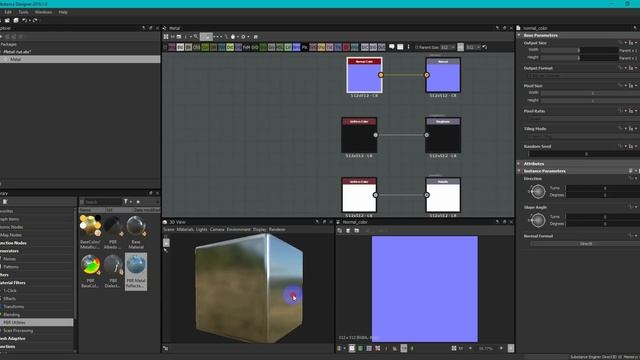Click the 2D view copy icon

coord(340,231)
